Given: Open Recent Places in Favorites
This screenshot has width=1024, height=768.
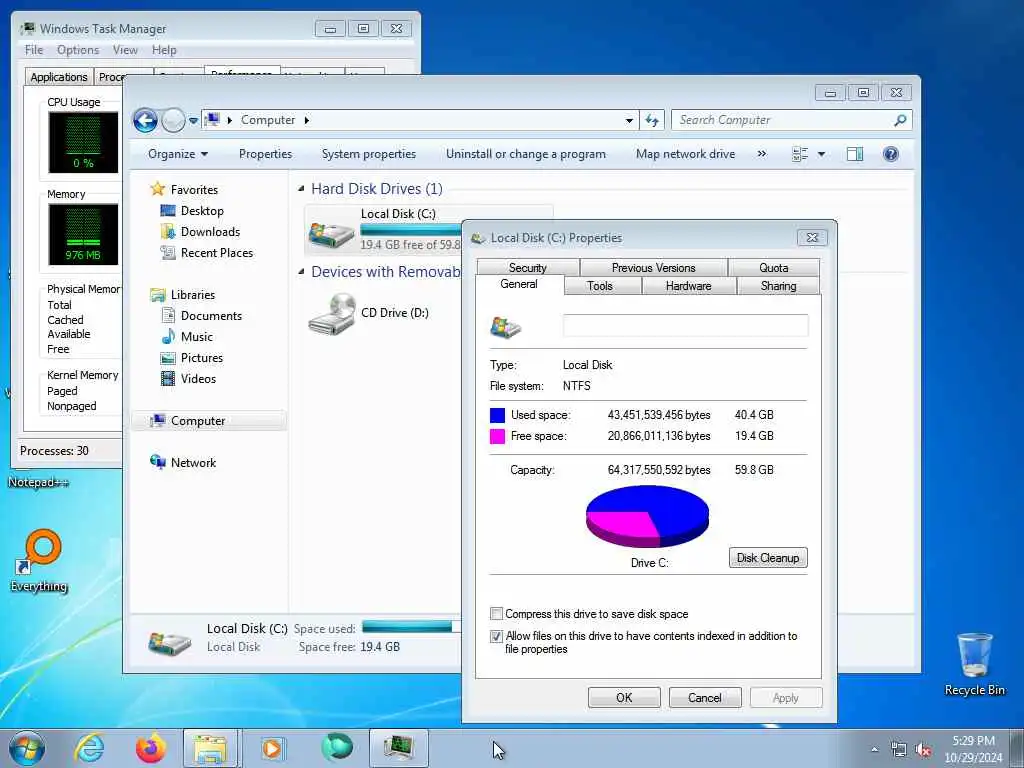Looking at the screenshot, I should pos(216,253).
